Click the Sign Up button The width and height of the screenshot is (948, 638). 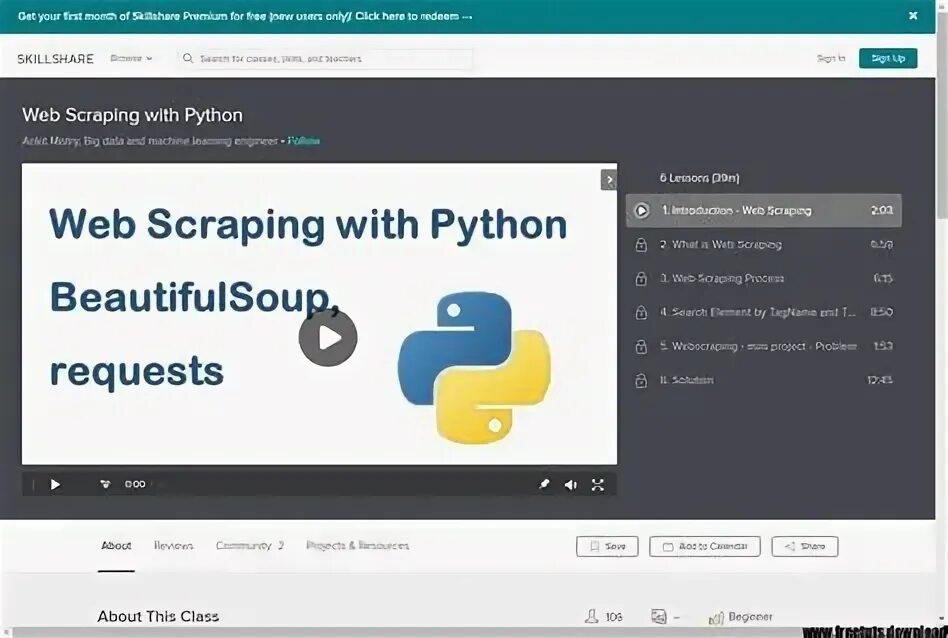click(x=888, y=58)
